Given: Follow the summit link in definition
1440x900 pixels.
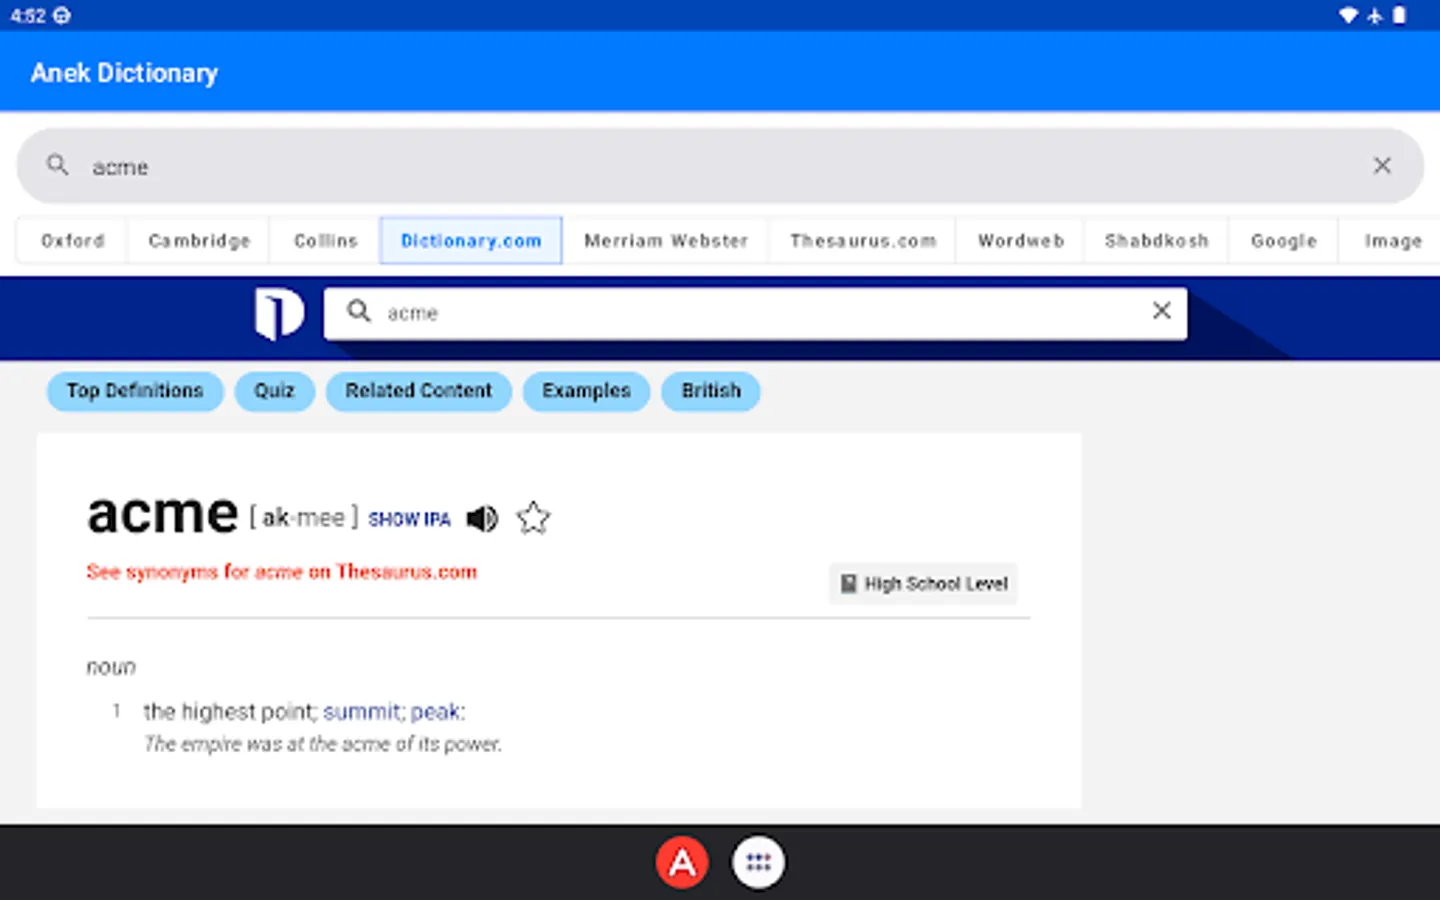Looking at the screenshot, I should pos(362,712).
